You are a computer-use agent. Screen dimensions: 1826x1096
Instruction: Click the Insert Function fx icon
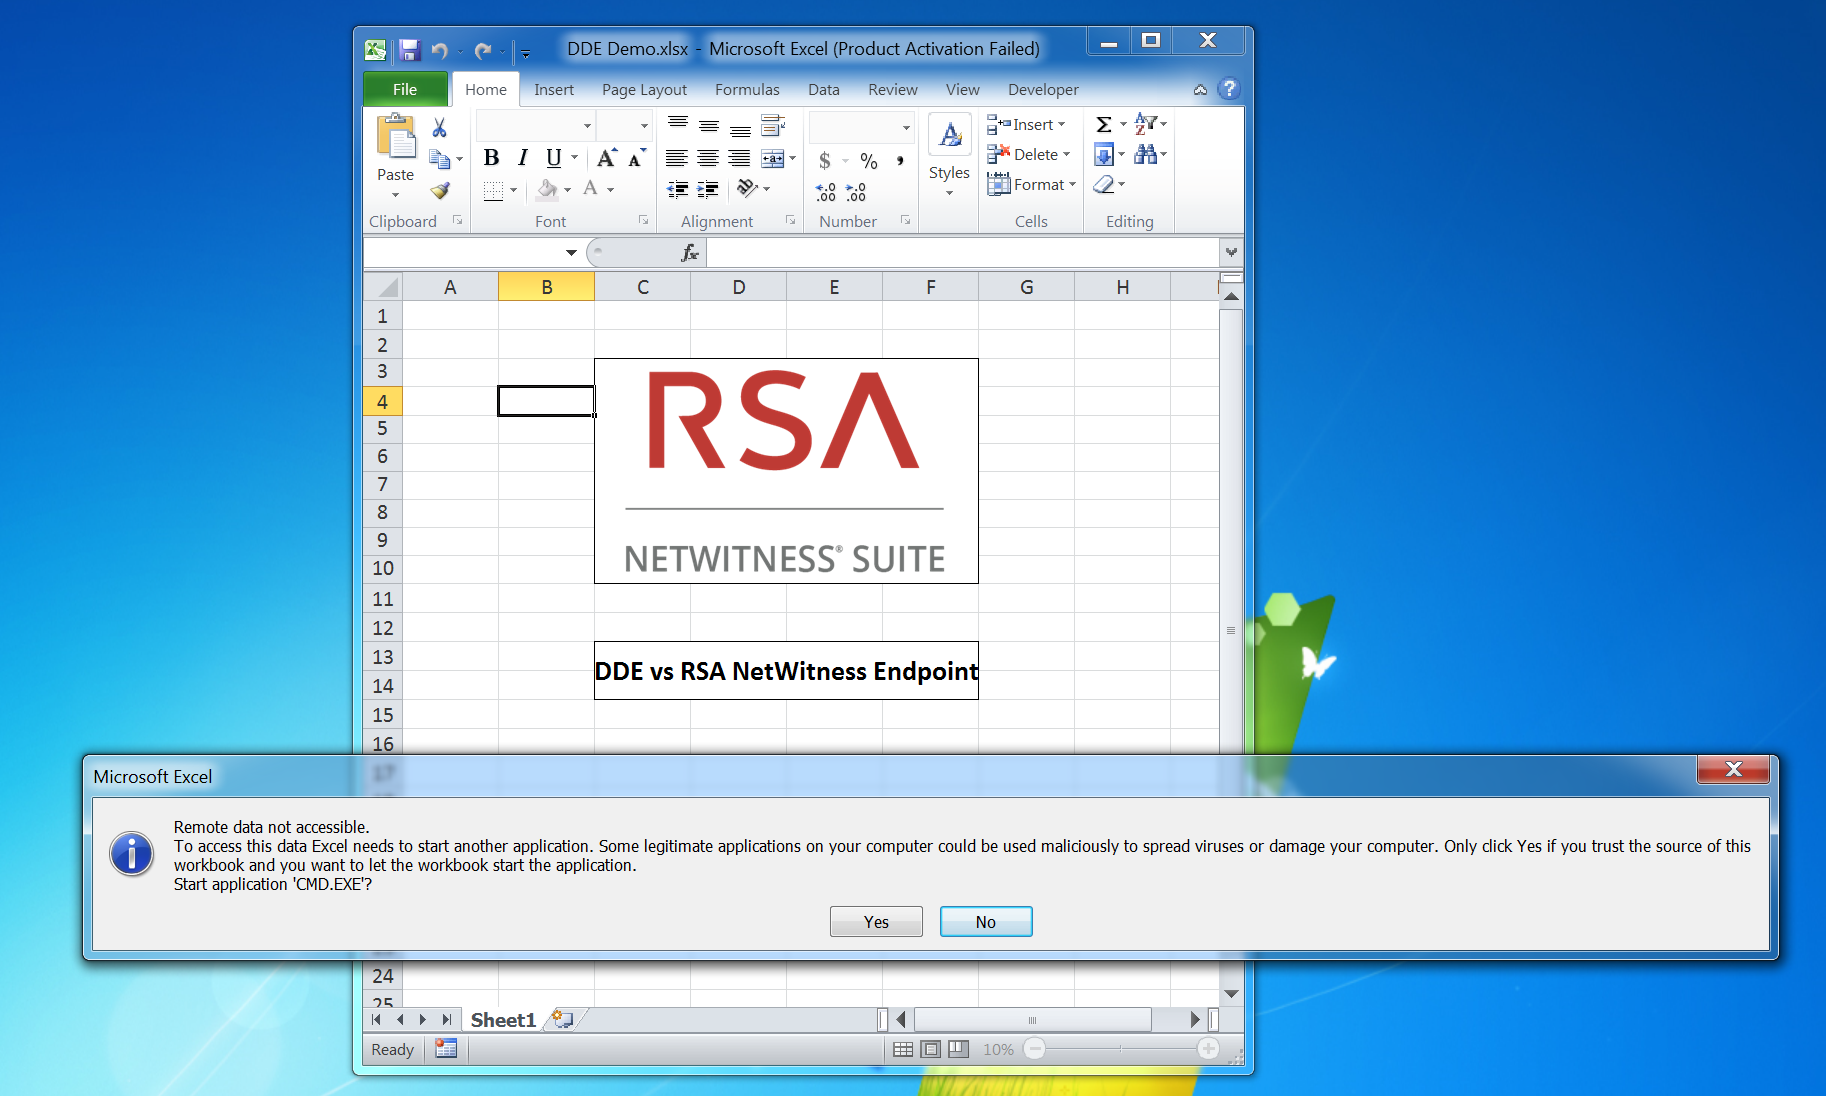689,253
